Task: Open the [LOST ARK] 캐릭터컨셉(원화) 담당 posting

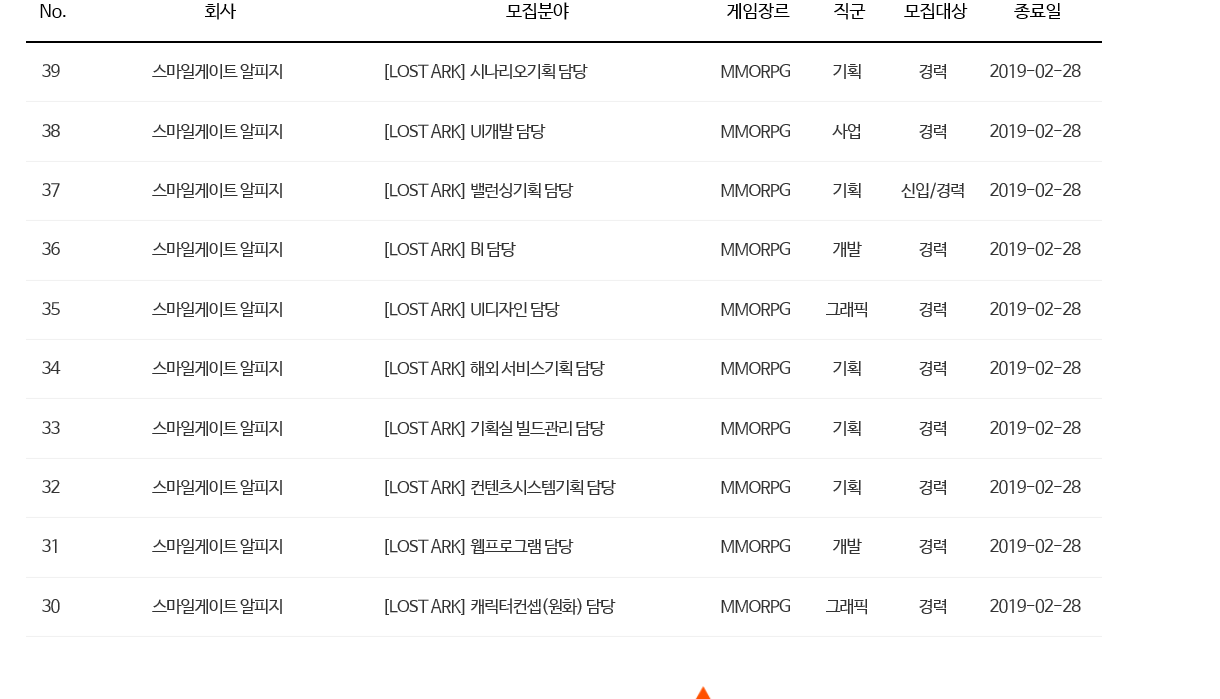Action: click(x=499, y=607)
